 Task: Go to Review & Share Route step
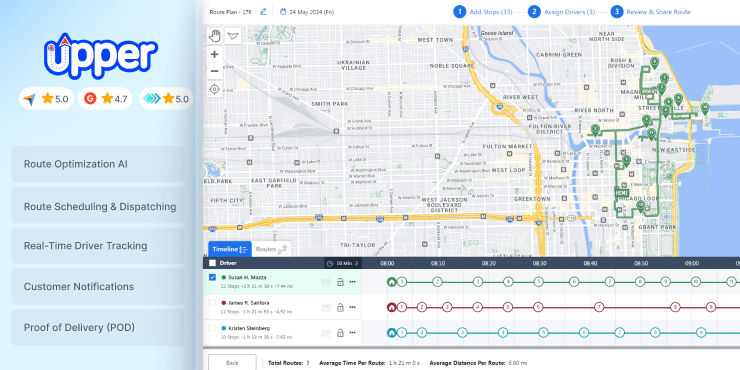pyautogui.click(x=650, y=12)
